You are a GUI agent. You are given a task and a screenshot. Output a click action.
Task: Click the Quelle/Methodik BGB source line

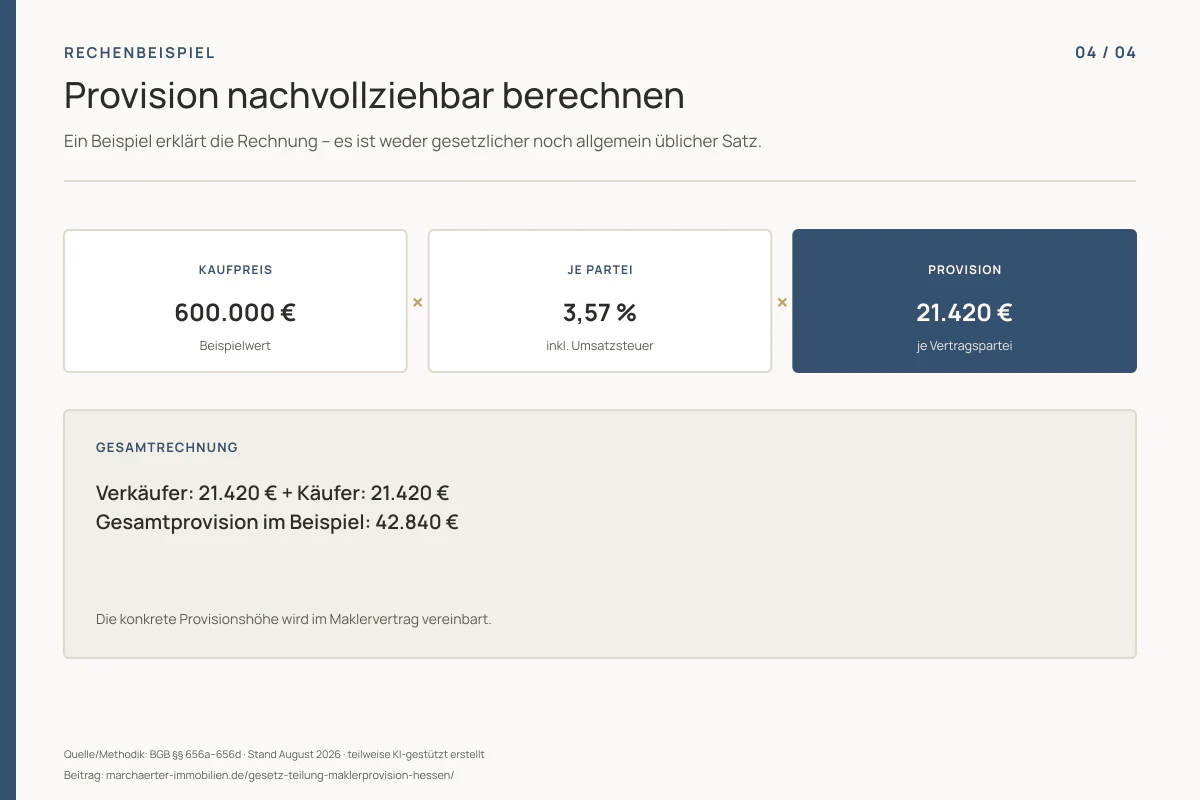[274, 754]
